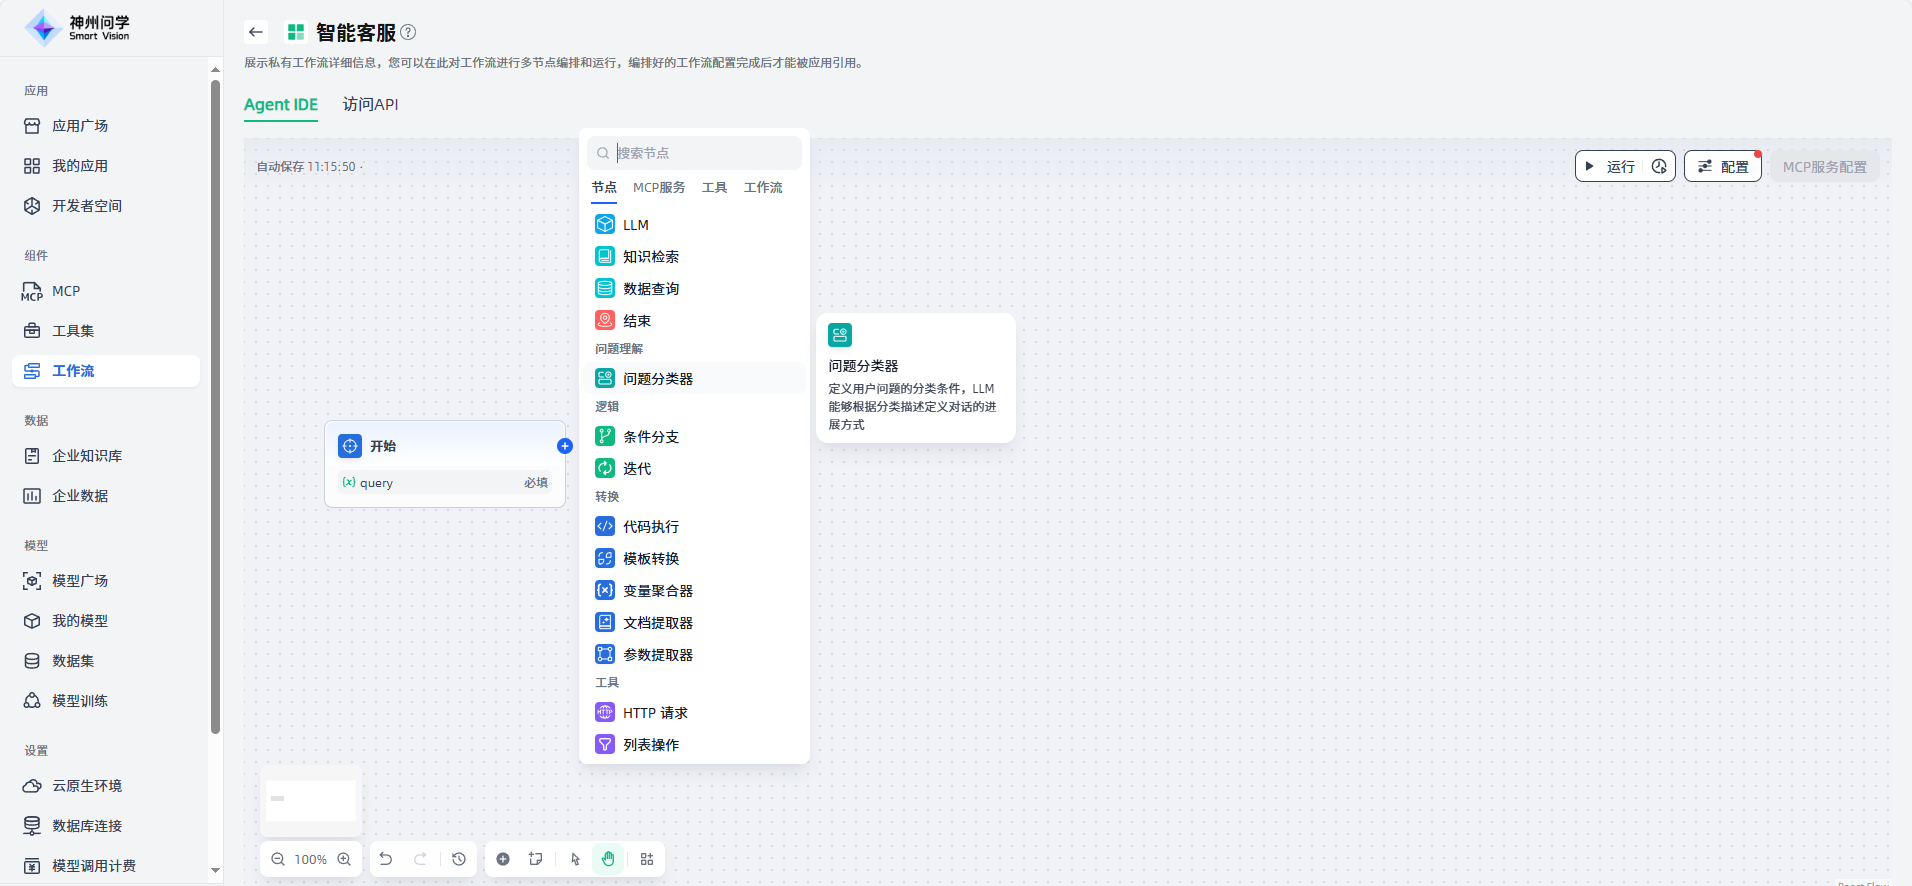Click the undo arrow in bottom toolbar

(x=386, y=859)
